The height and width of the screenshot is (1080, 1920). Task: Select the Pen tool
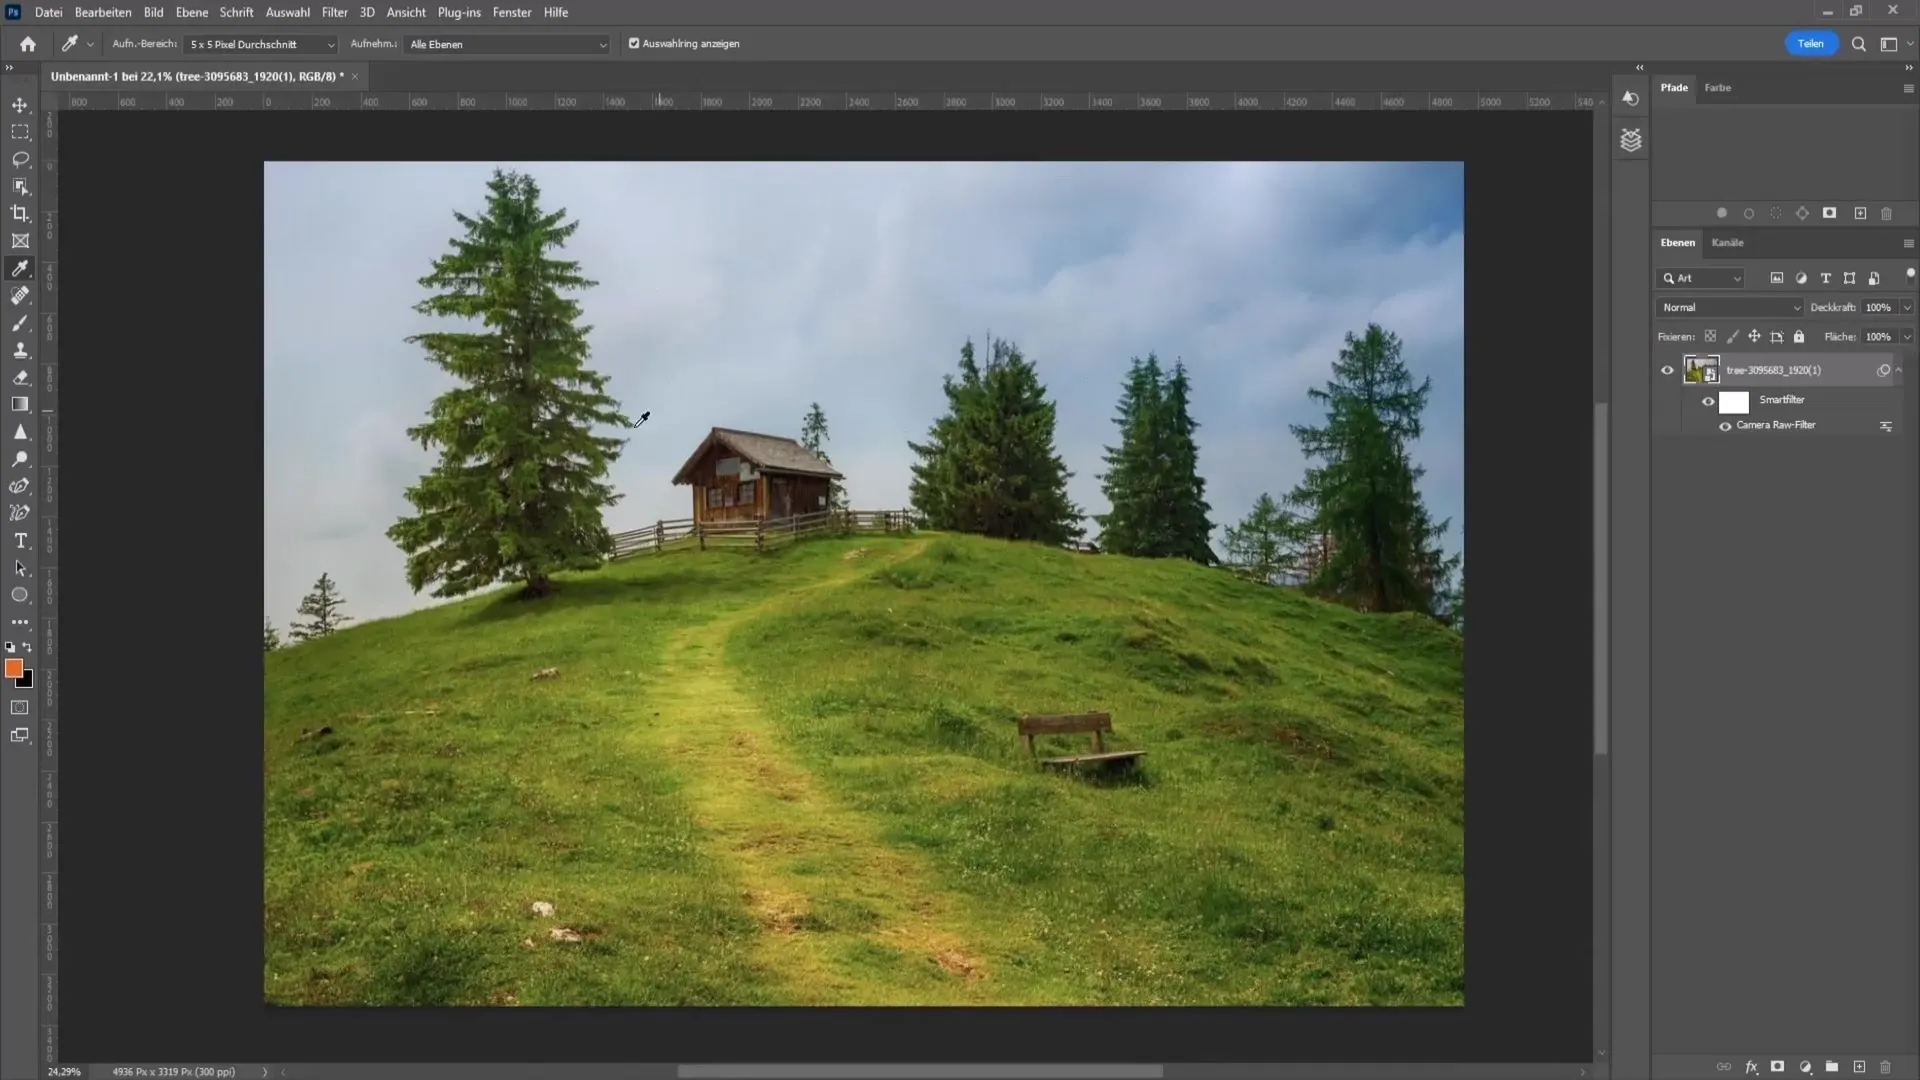tap(20, 486)
